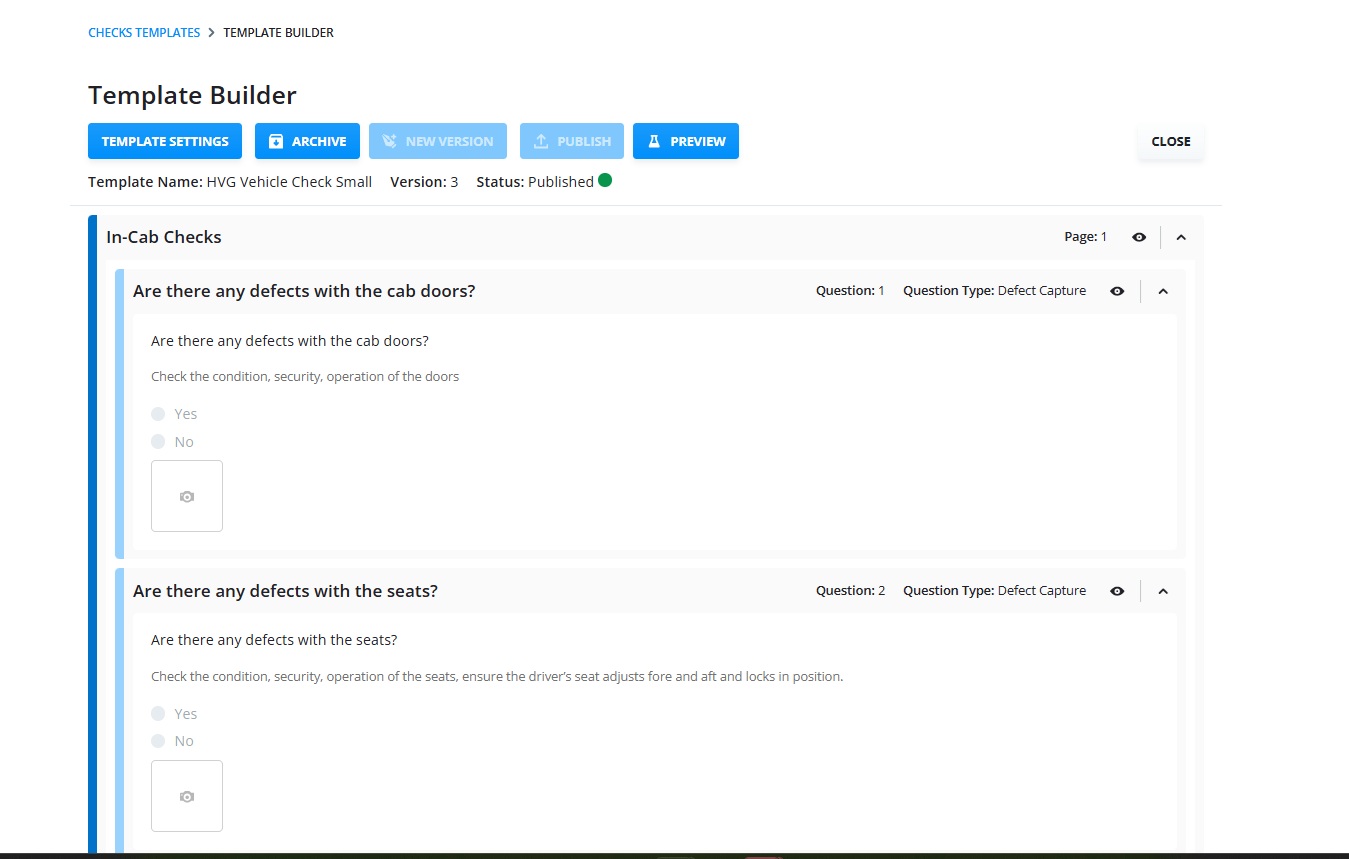Collapse the In-Cab Checks page section
Viewport: 1349px width, 859px height.
coord(1181,237)
